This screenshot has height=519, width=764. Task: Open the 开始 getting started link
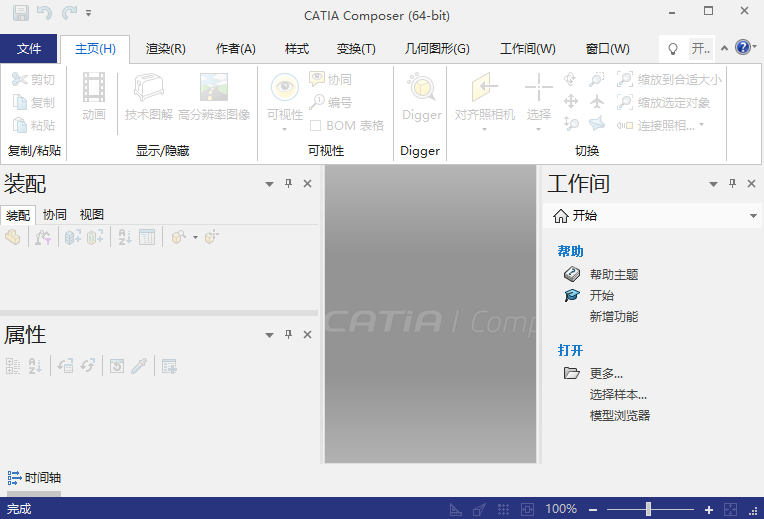[602, 295]
